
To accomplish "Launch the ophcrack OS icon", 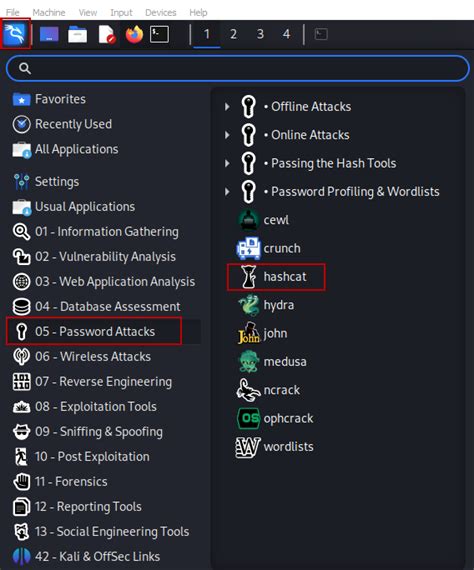I will 249,418.
